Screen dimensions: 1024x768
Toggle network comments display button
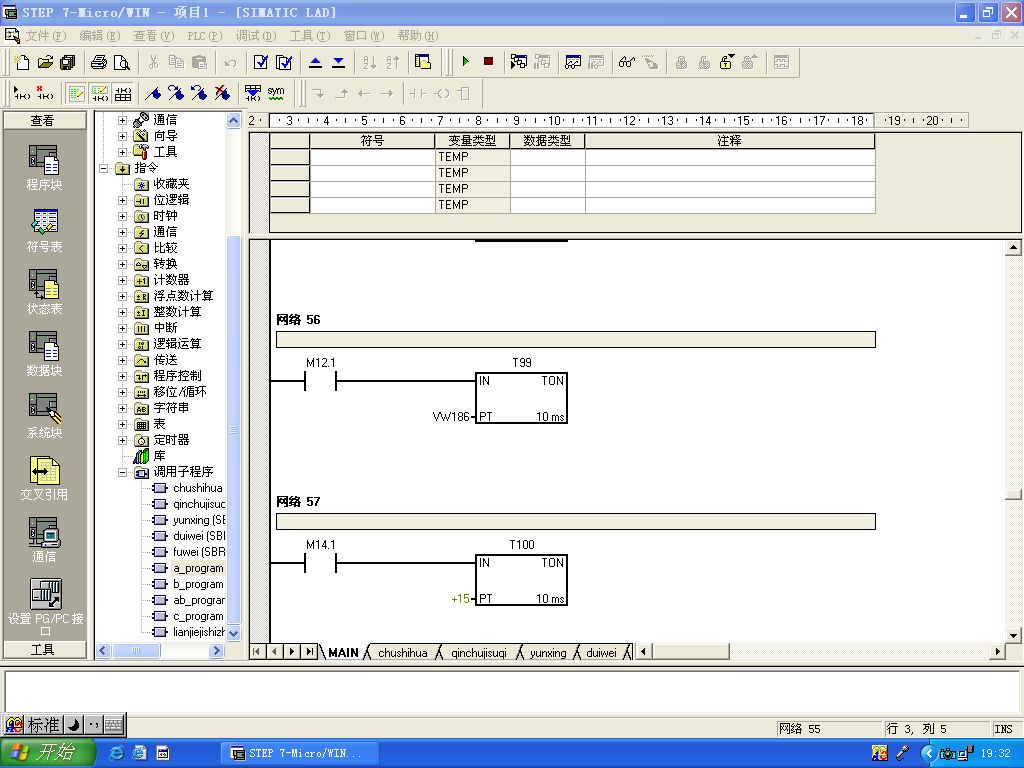pos(99,94)
